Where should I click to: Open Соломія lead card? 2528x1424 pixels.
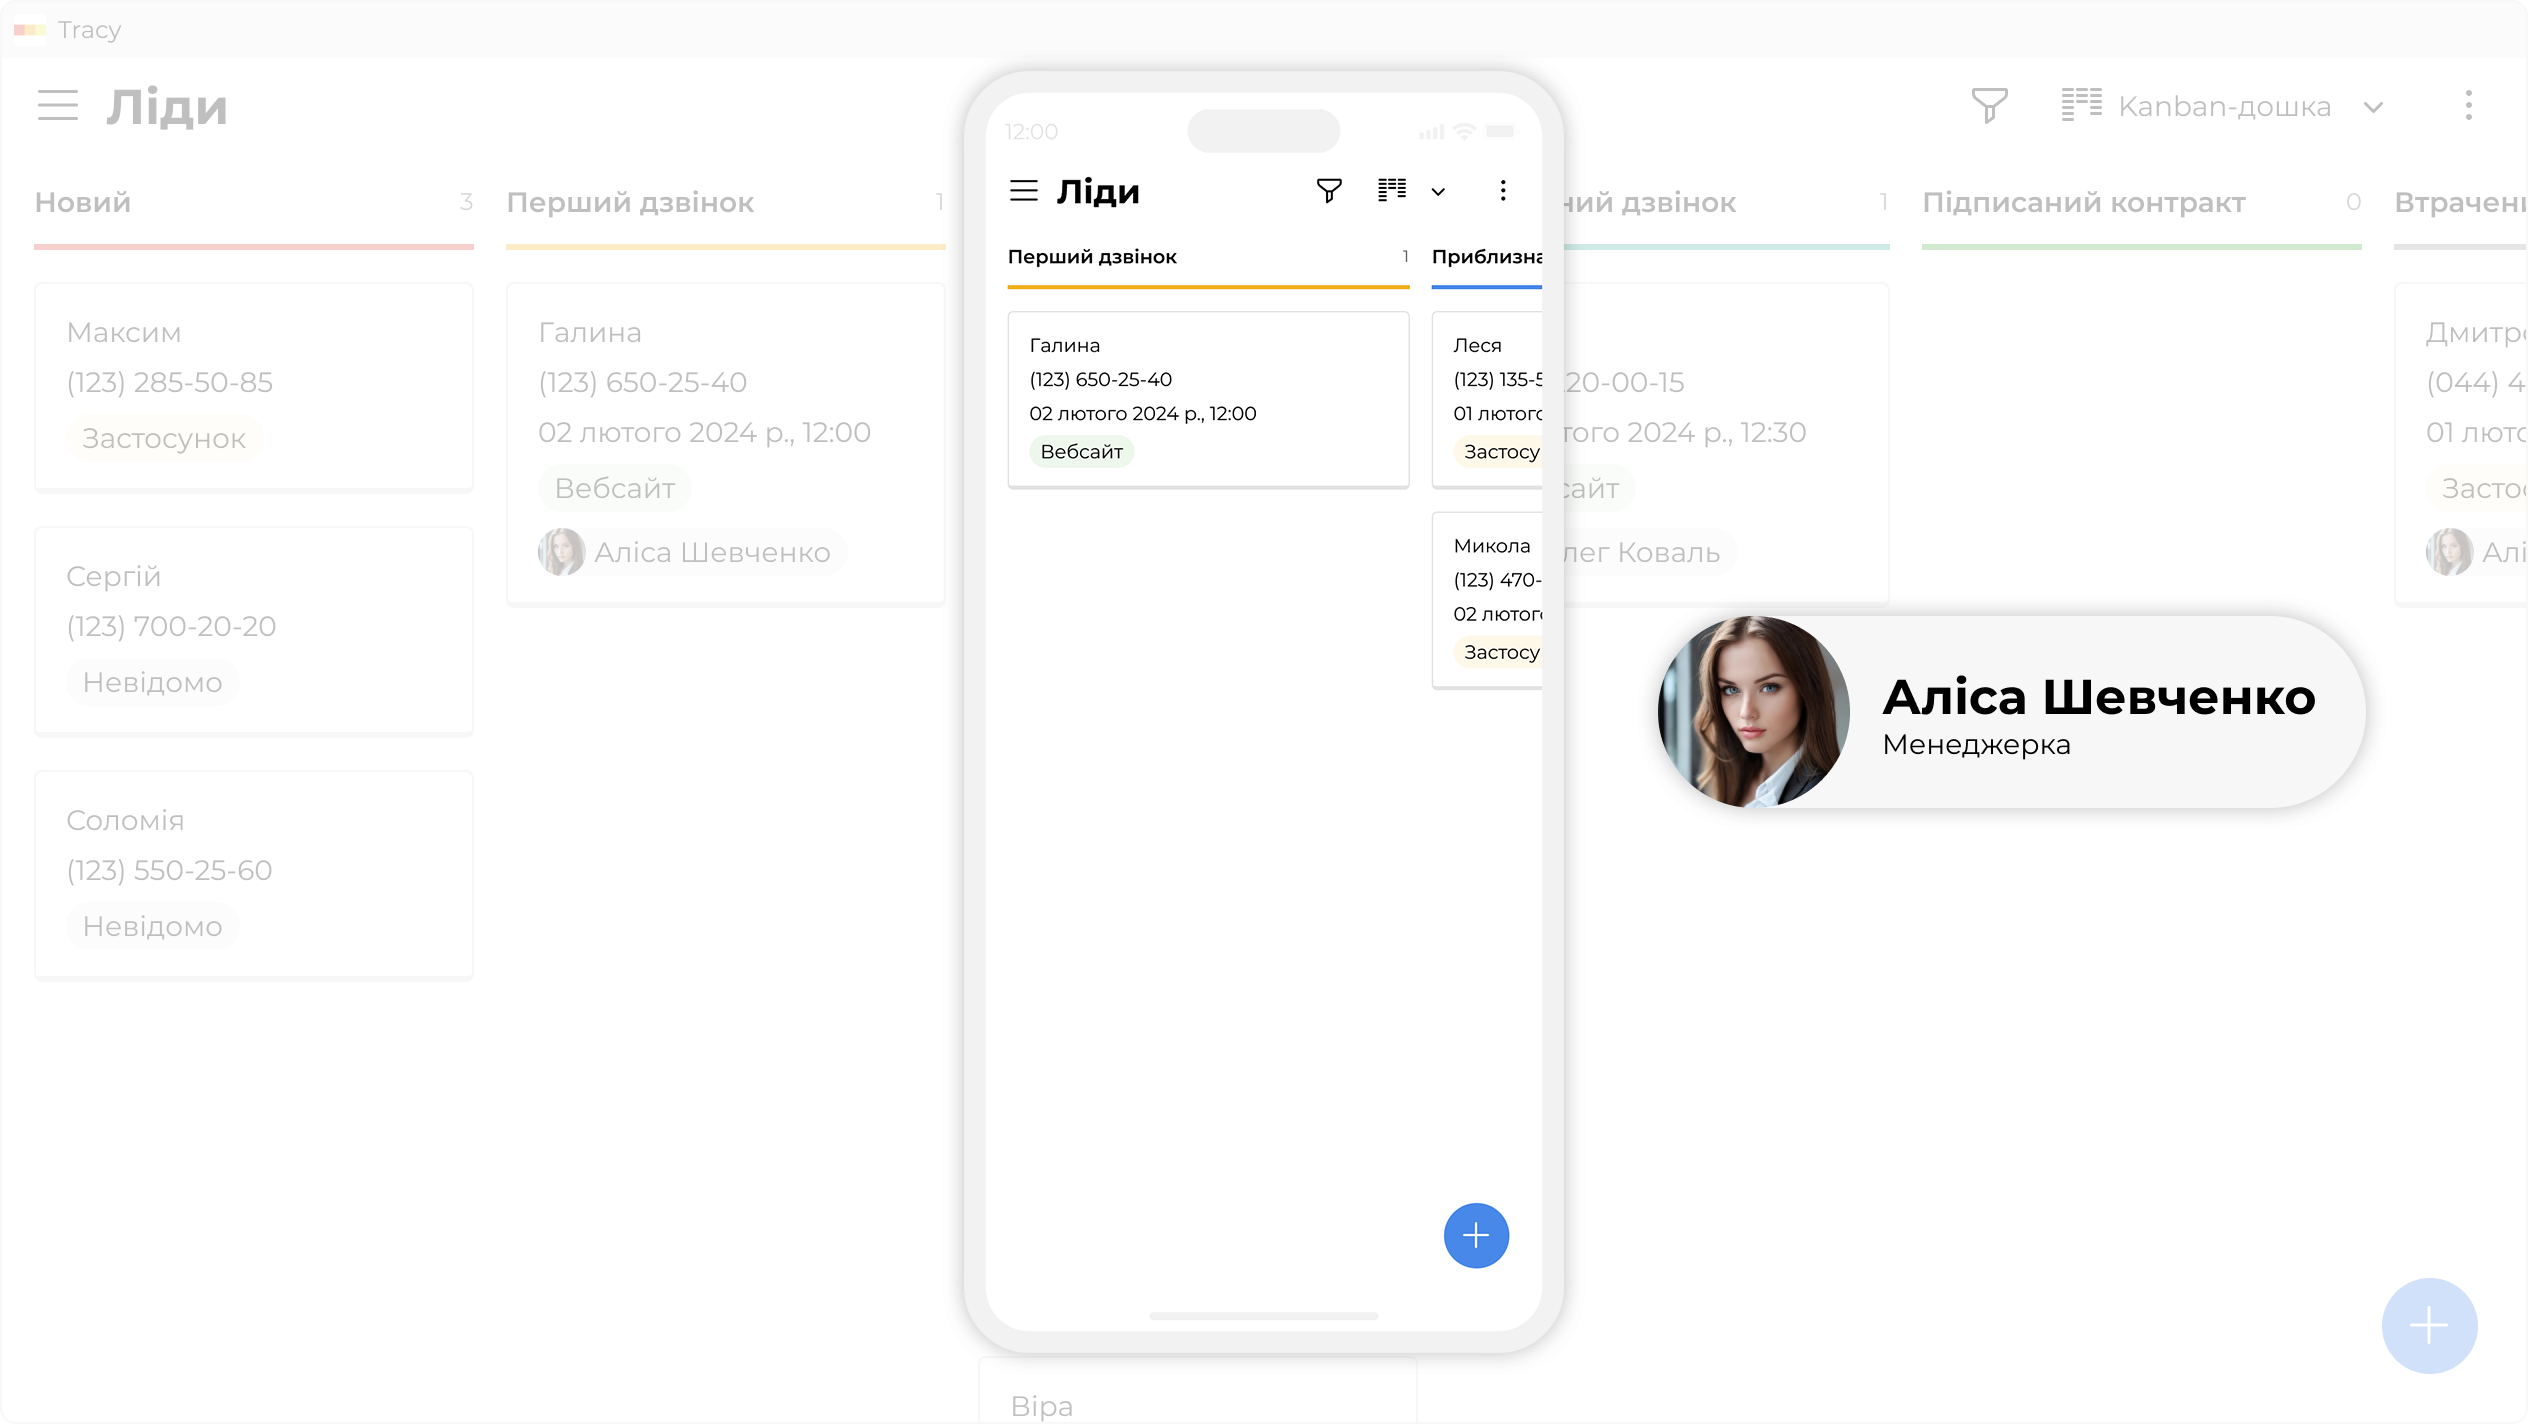pyautogui.click(x=254, y=874)
